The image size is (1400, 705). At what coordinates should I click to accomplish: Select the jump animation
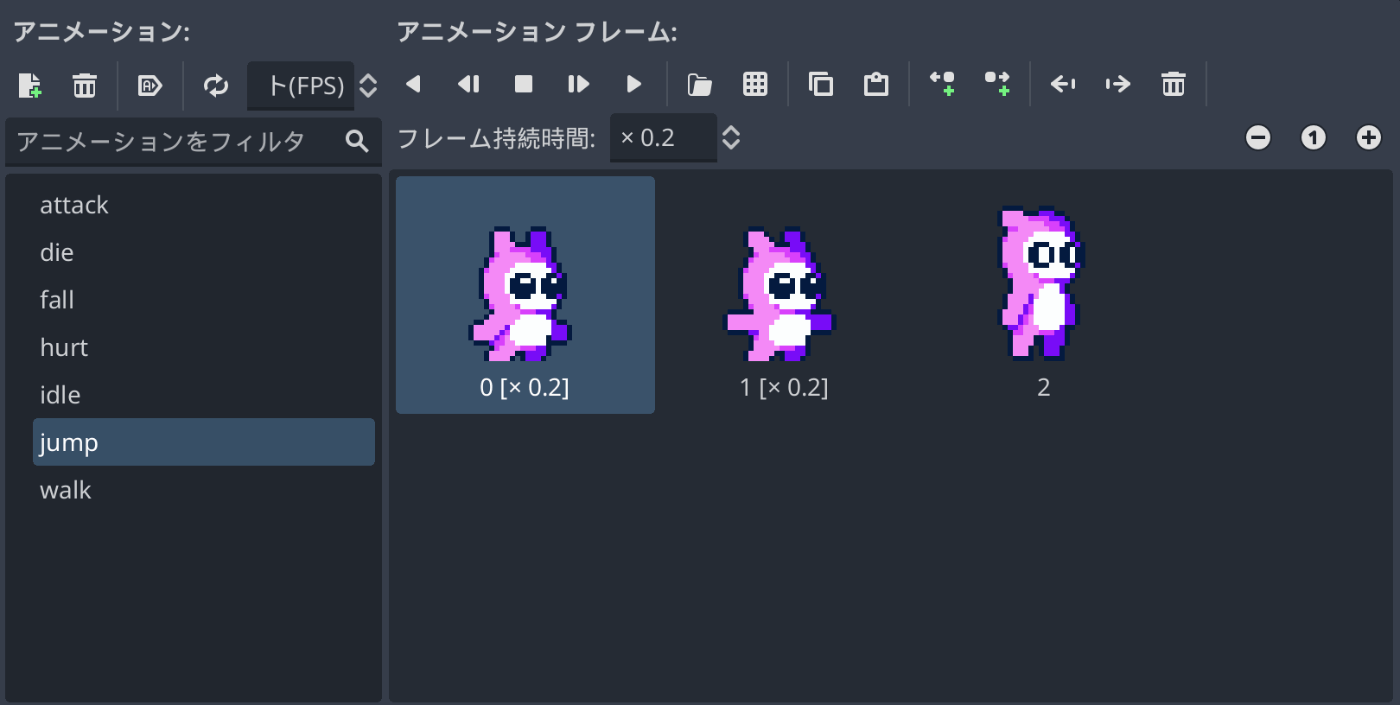click(204, 442)
